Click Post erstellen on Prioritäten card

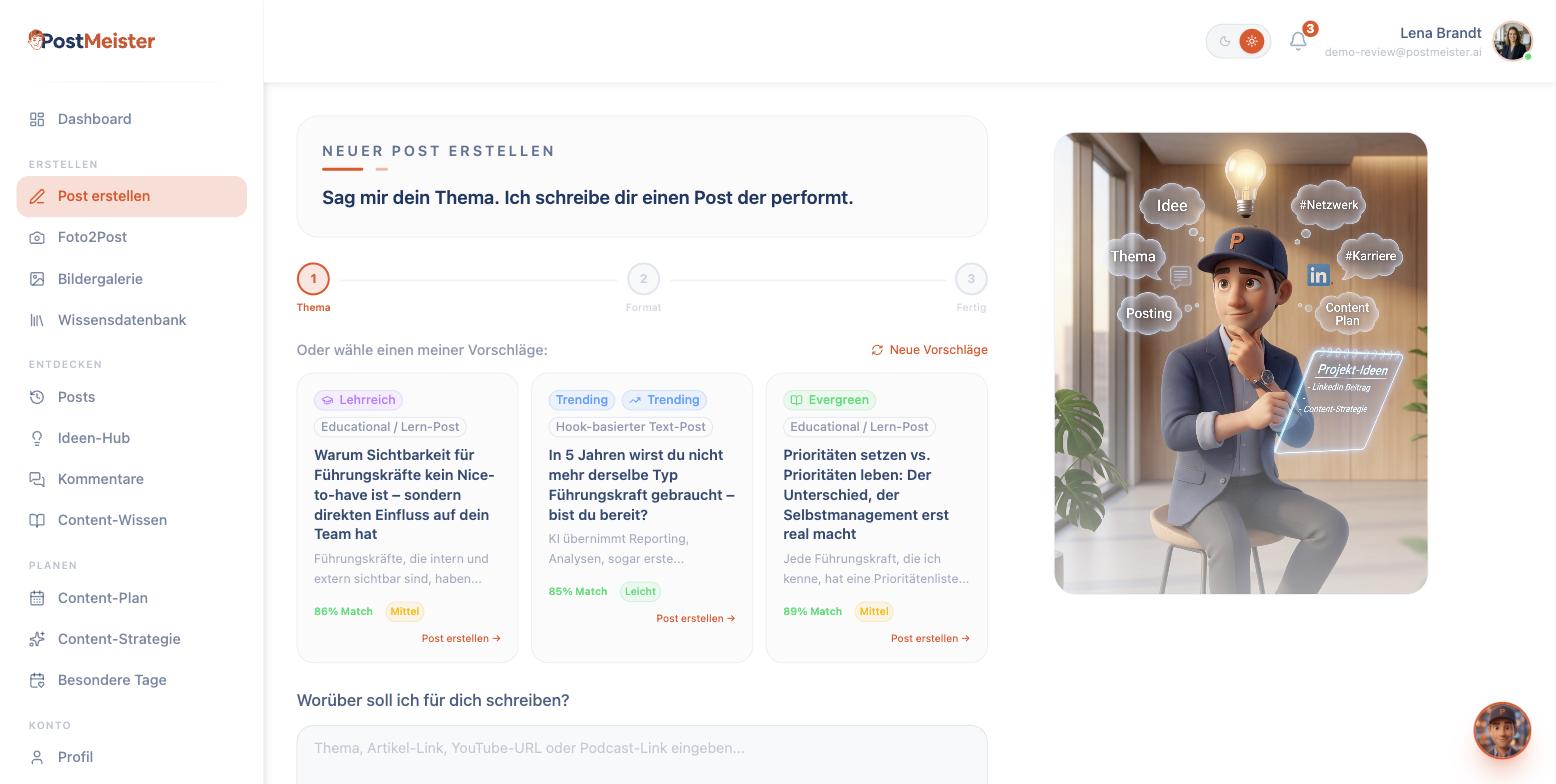pyautogui.click(x=930, y=638)
